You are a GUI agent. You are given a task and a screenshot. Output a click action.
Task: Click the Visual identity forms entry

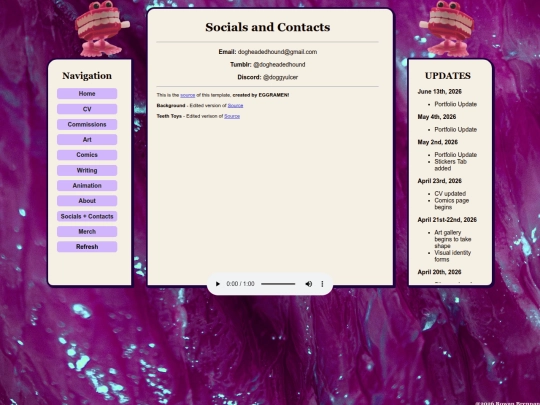click(453, 256)
